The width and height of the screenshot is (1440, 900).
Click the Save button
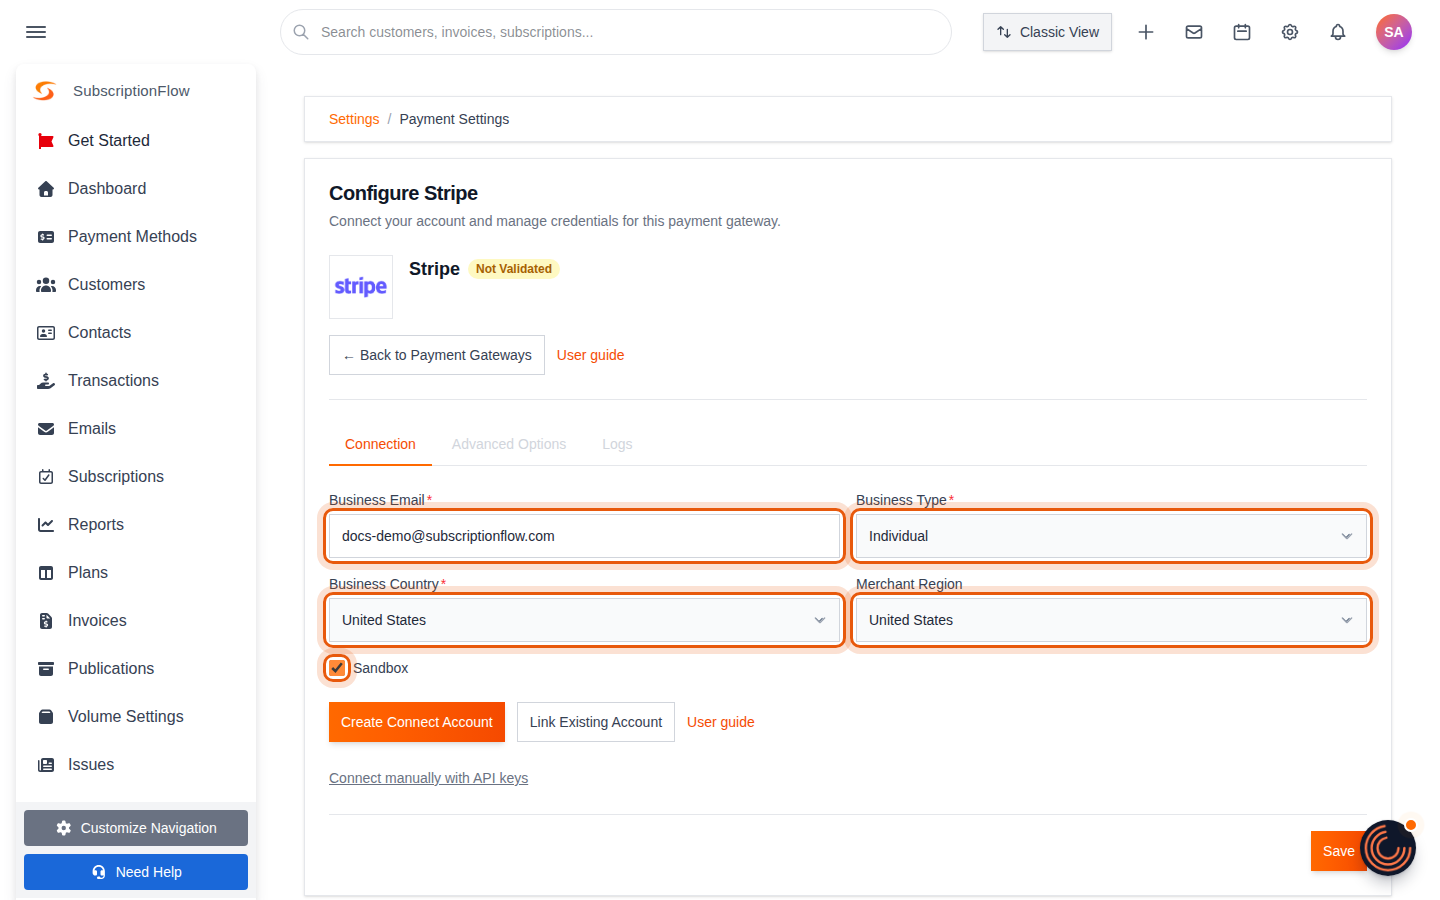point(1338,851)
